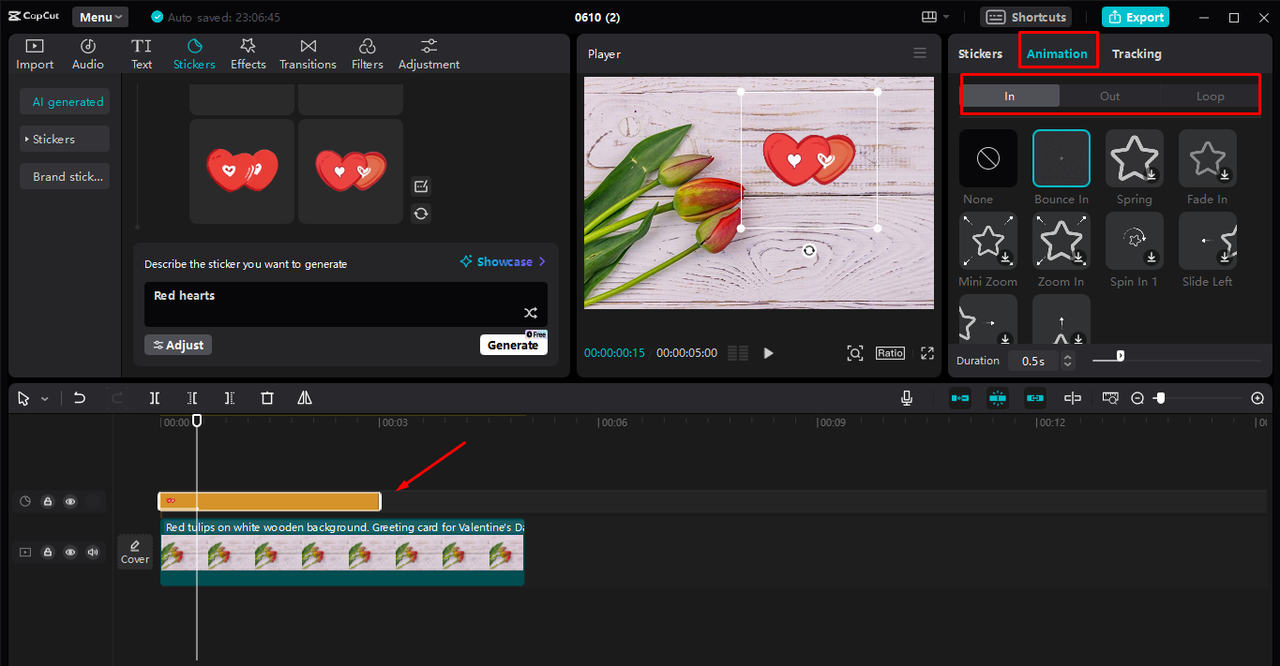Mute the main video track audio

93,552
